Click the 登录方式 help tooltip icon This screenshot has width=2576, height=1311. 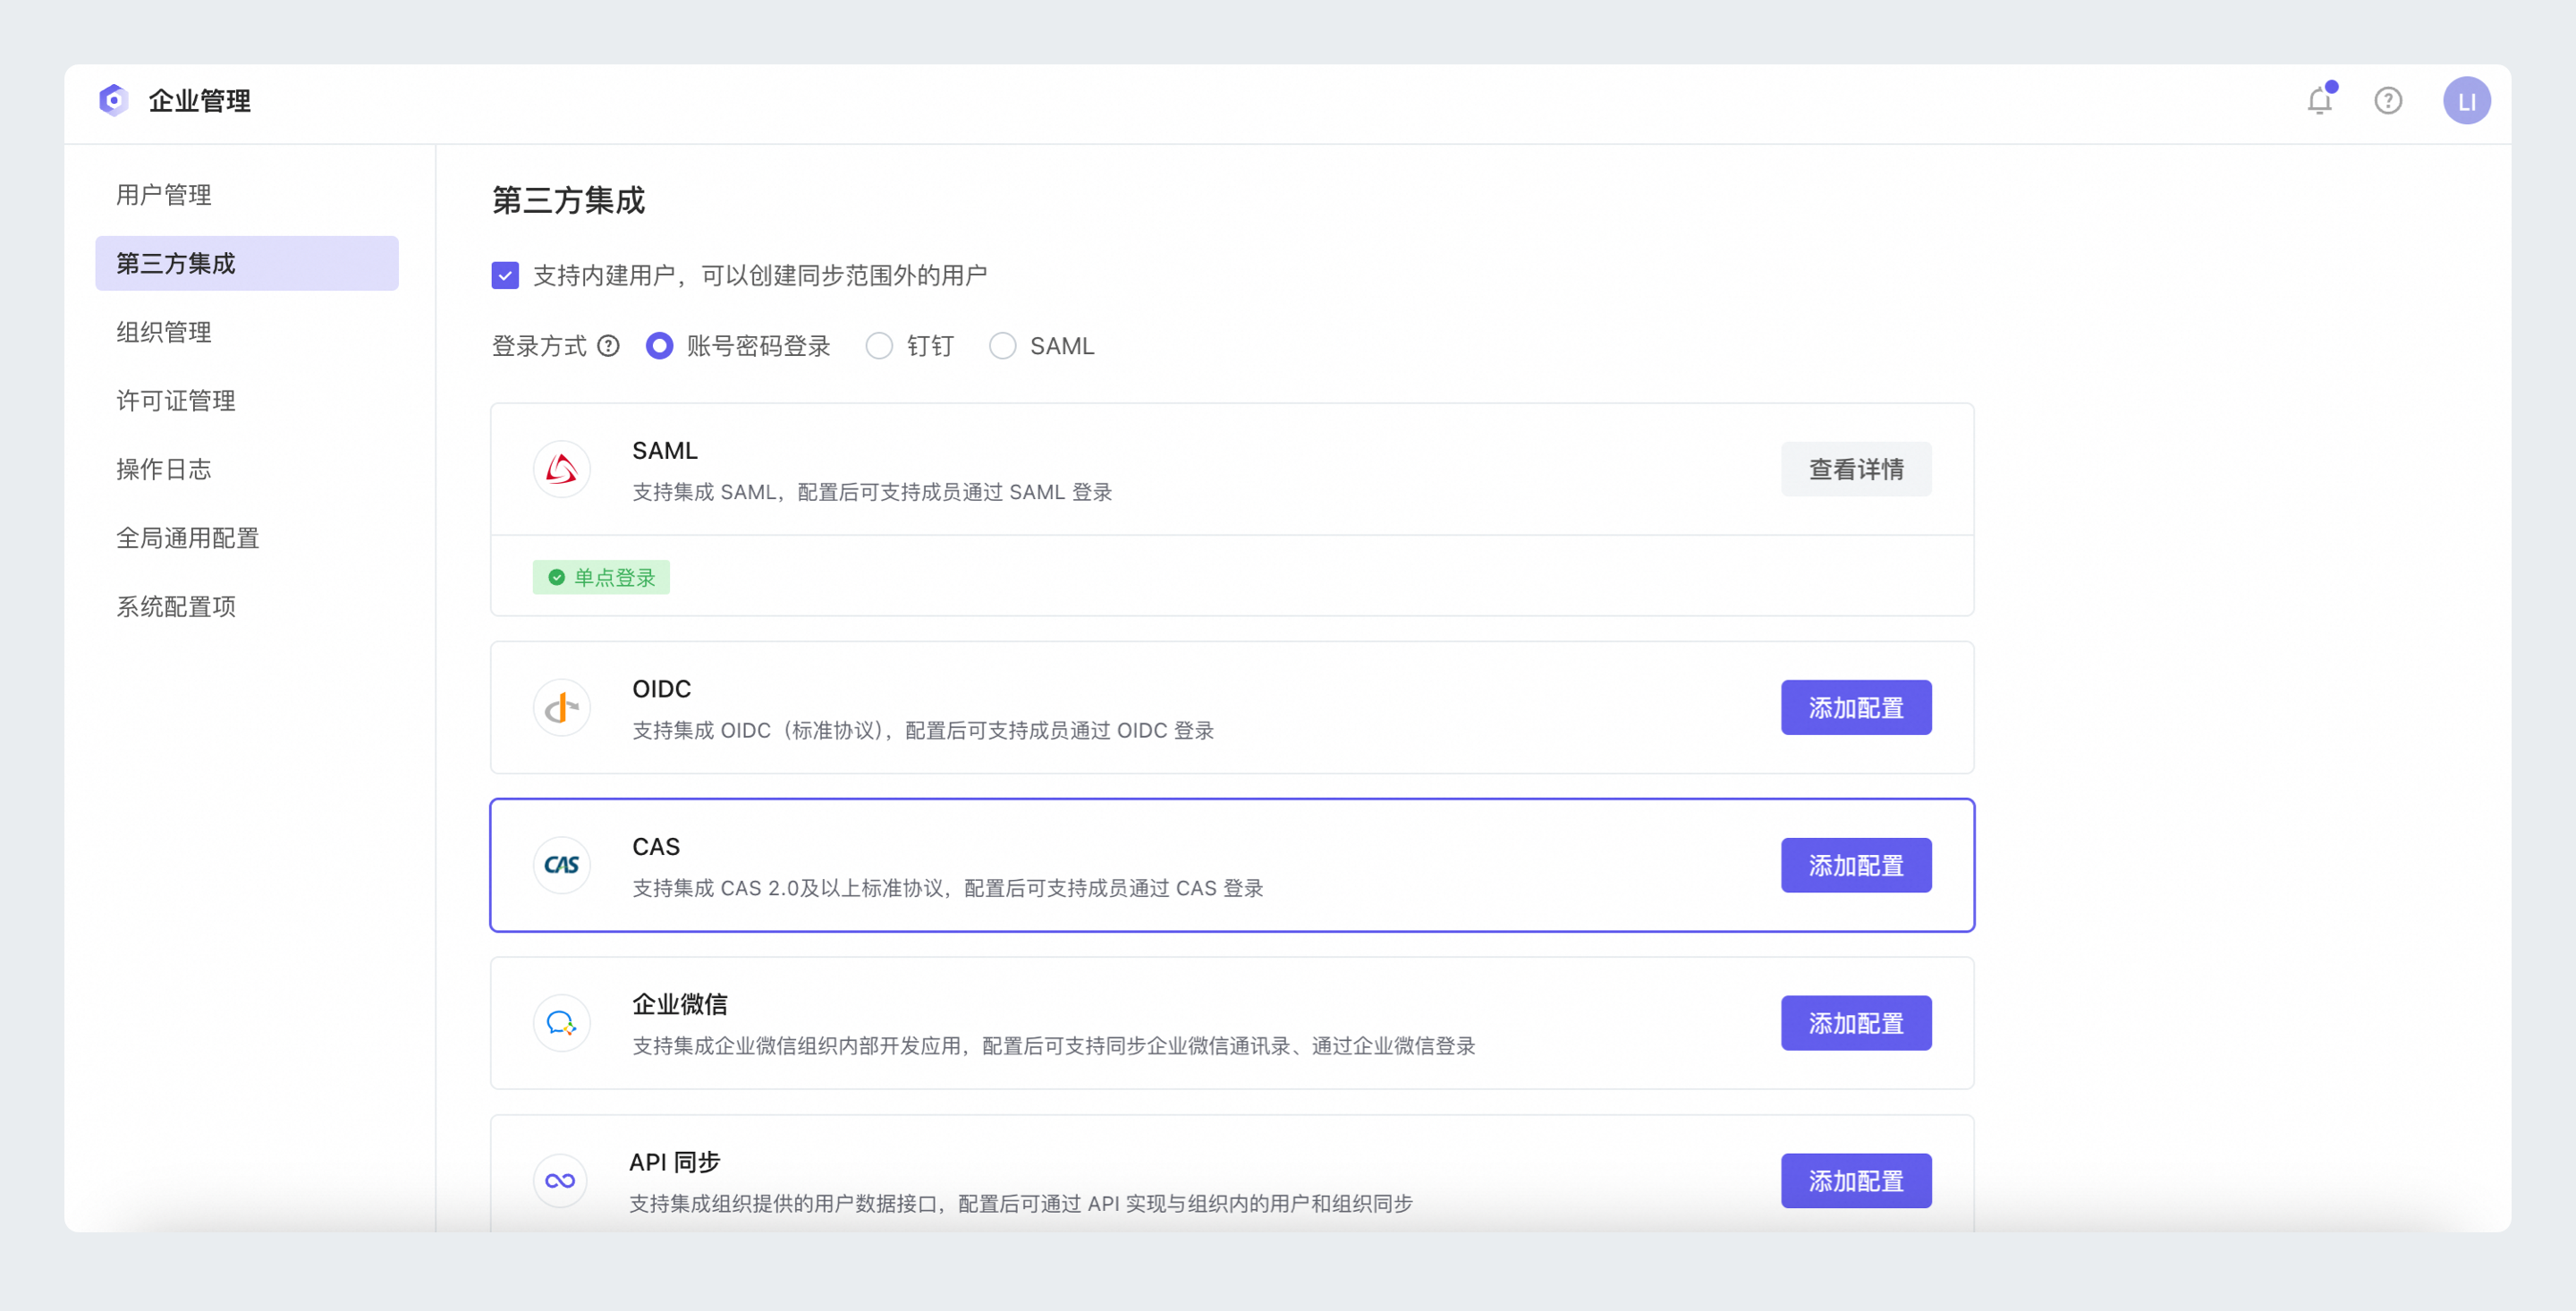(x=608, y=346)
